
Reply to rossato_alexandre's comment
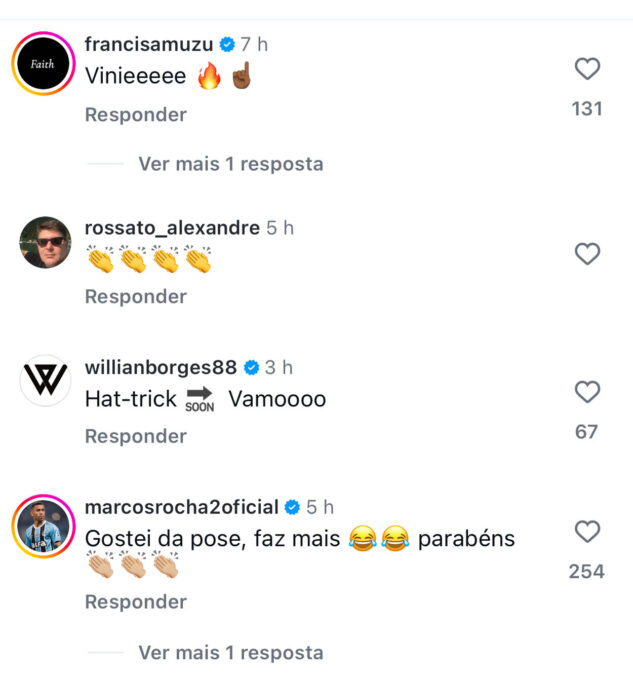pyautogui.click(x=135, y=296)
